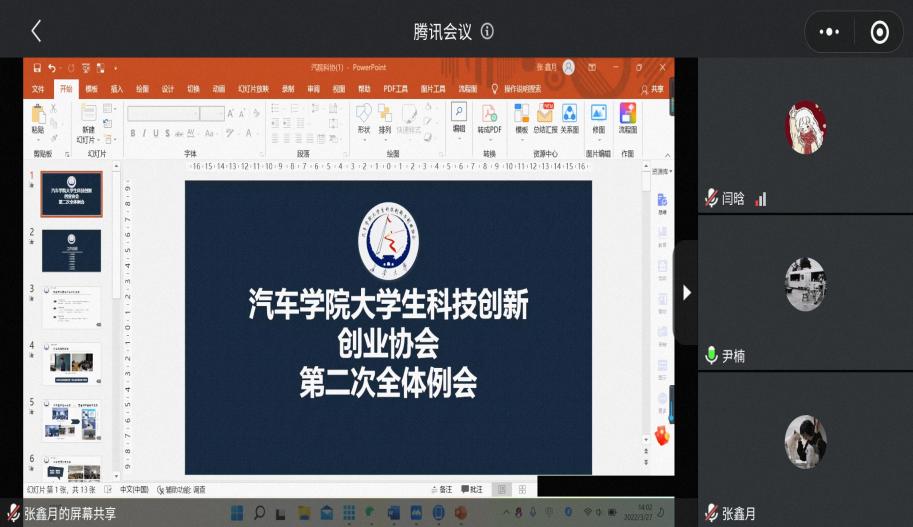The width and height of the screenshot is (913, 527).
Task: Click the 共享 share button
Action: click(x=652, y=88)
